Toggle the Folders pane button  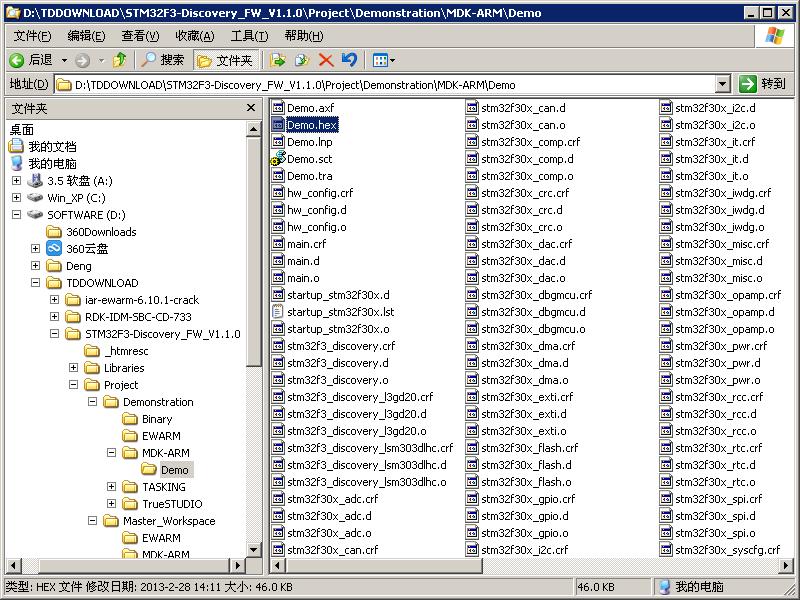(x=226, y=60)
